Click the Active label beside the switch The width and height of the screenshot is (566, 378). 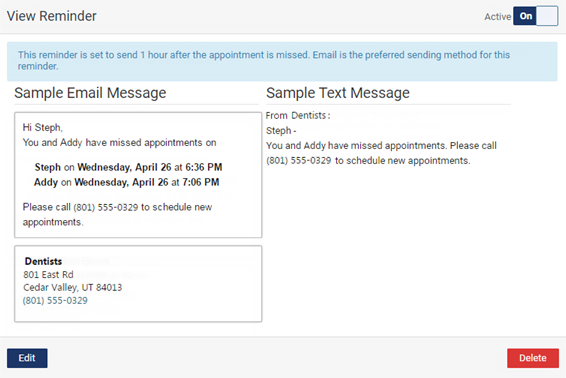point(497,17)
